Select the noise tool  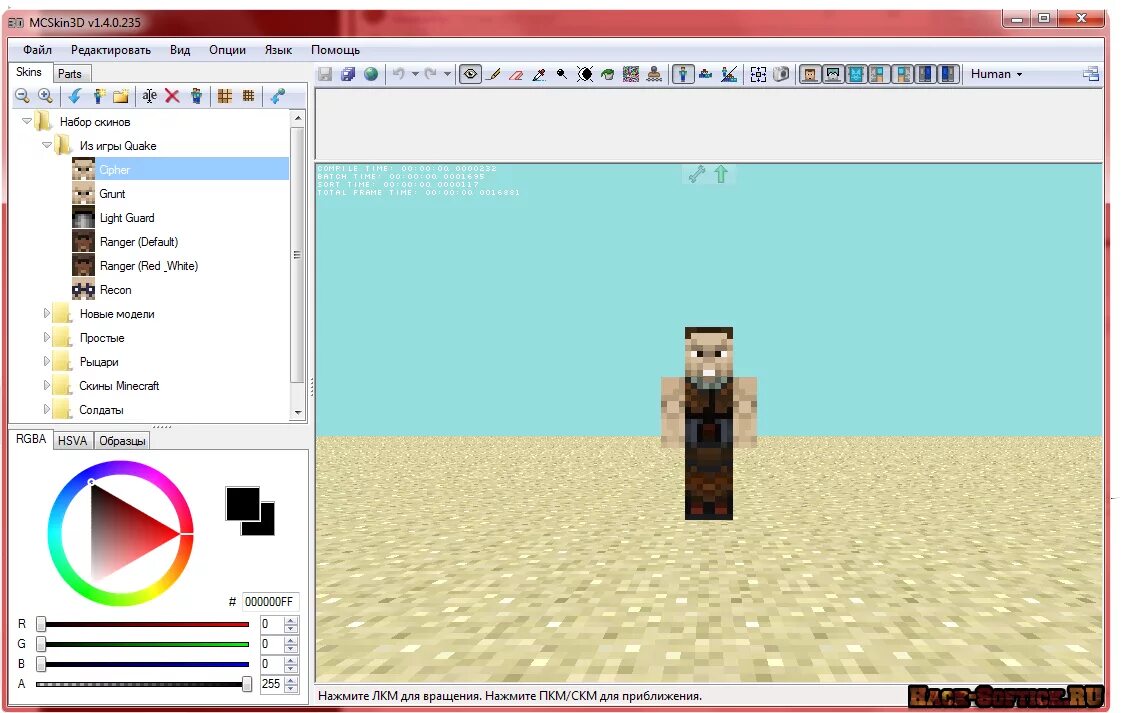click(x=631, y=74)
